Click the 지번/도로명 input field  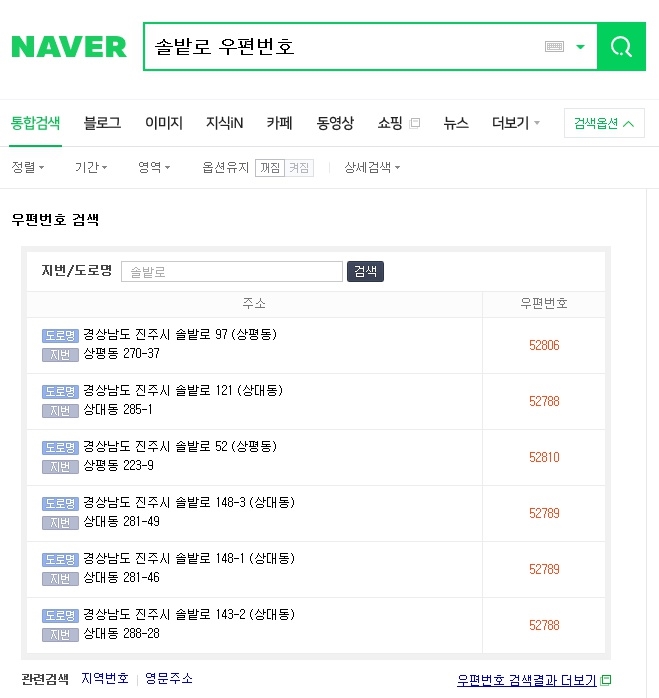tap(232, 272)
